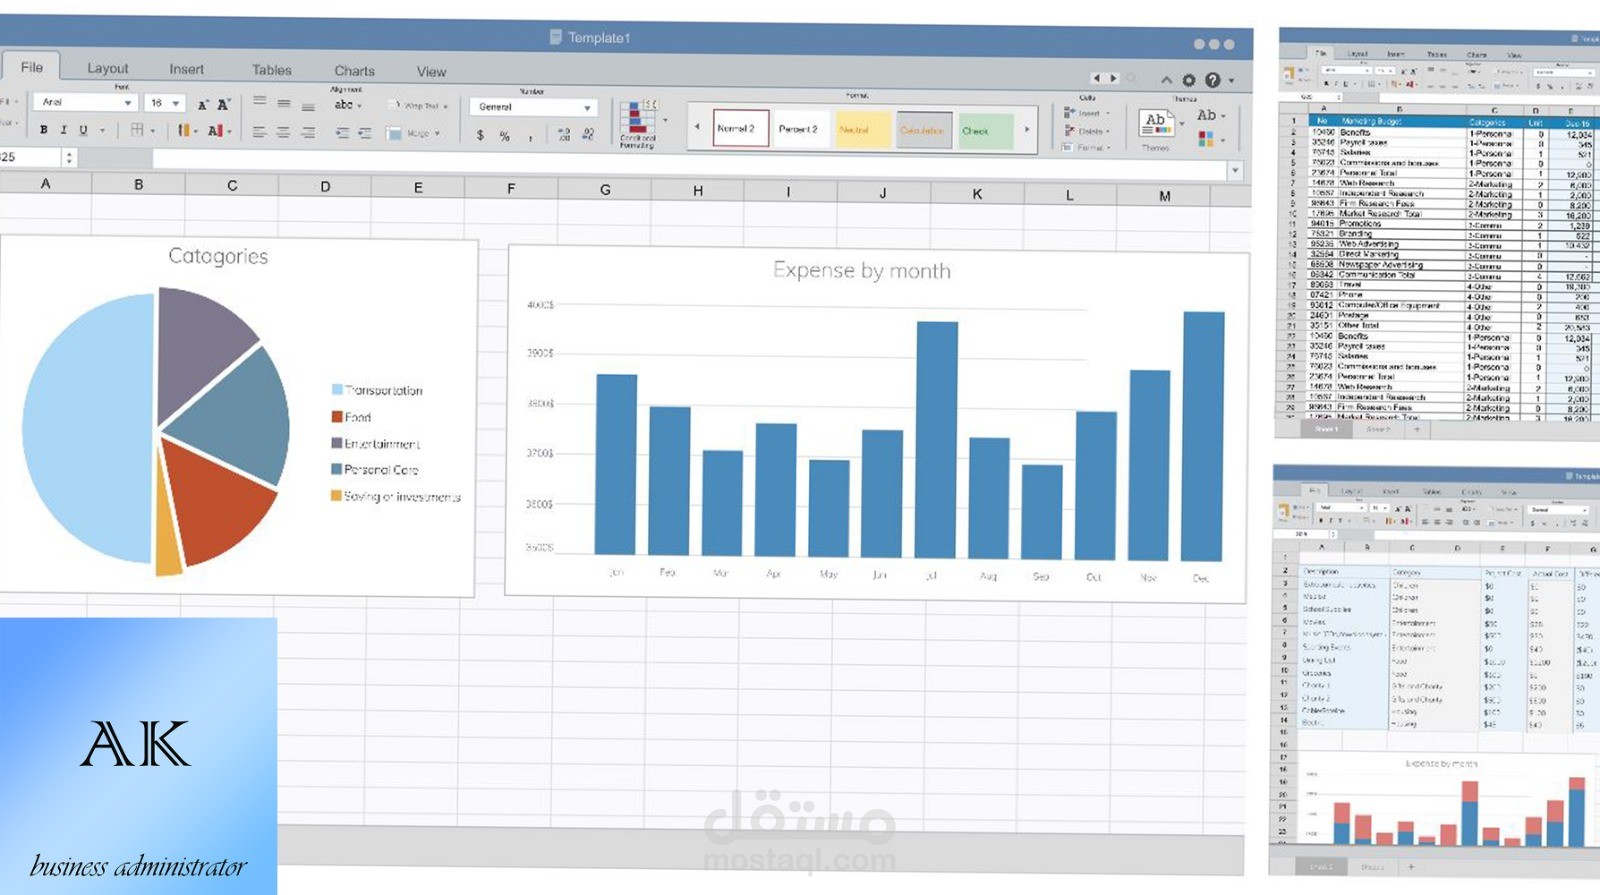Adjust the name box stepper arrows
This screenshot has height=895, width=1600.
[x=69, y=158]
